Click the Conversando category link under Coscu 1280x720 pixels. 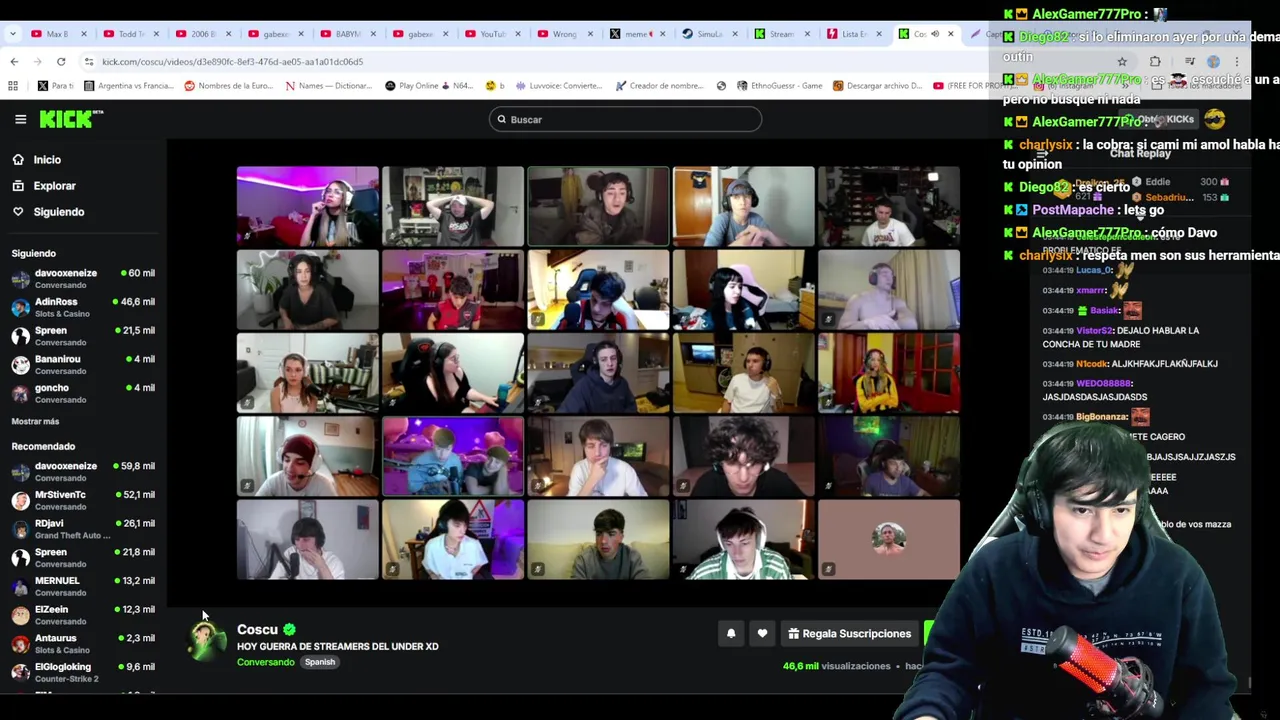click(x=266, y=662)
